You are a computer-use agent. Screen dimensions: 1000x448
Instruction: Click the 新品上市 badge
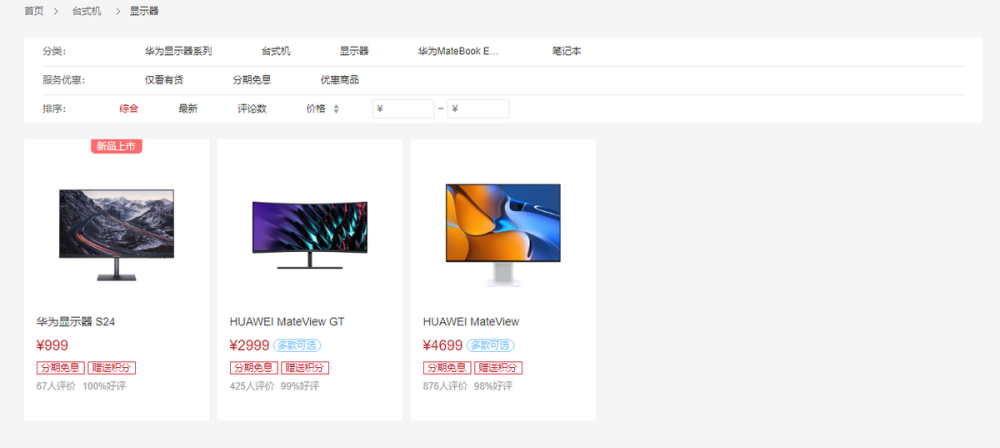117,147
